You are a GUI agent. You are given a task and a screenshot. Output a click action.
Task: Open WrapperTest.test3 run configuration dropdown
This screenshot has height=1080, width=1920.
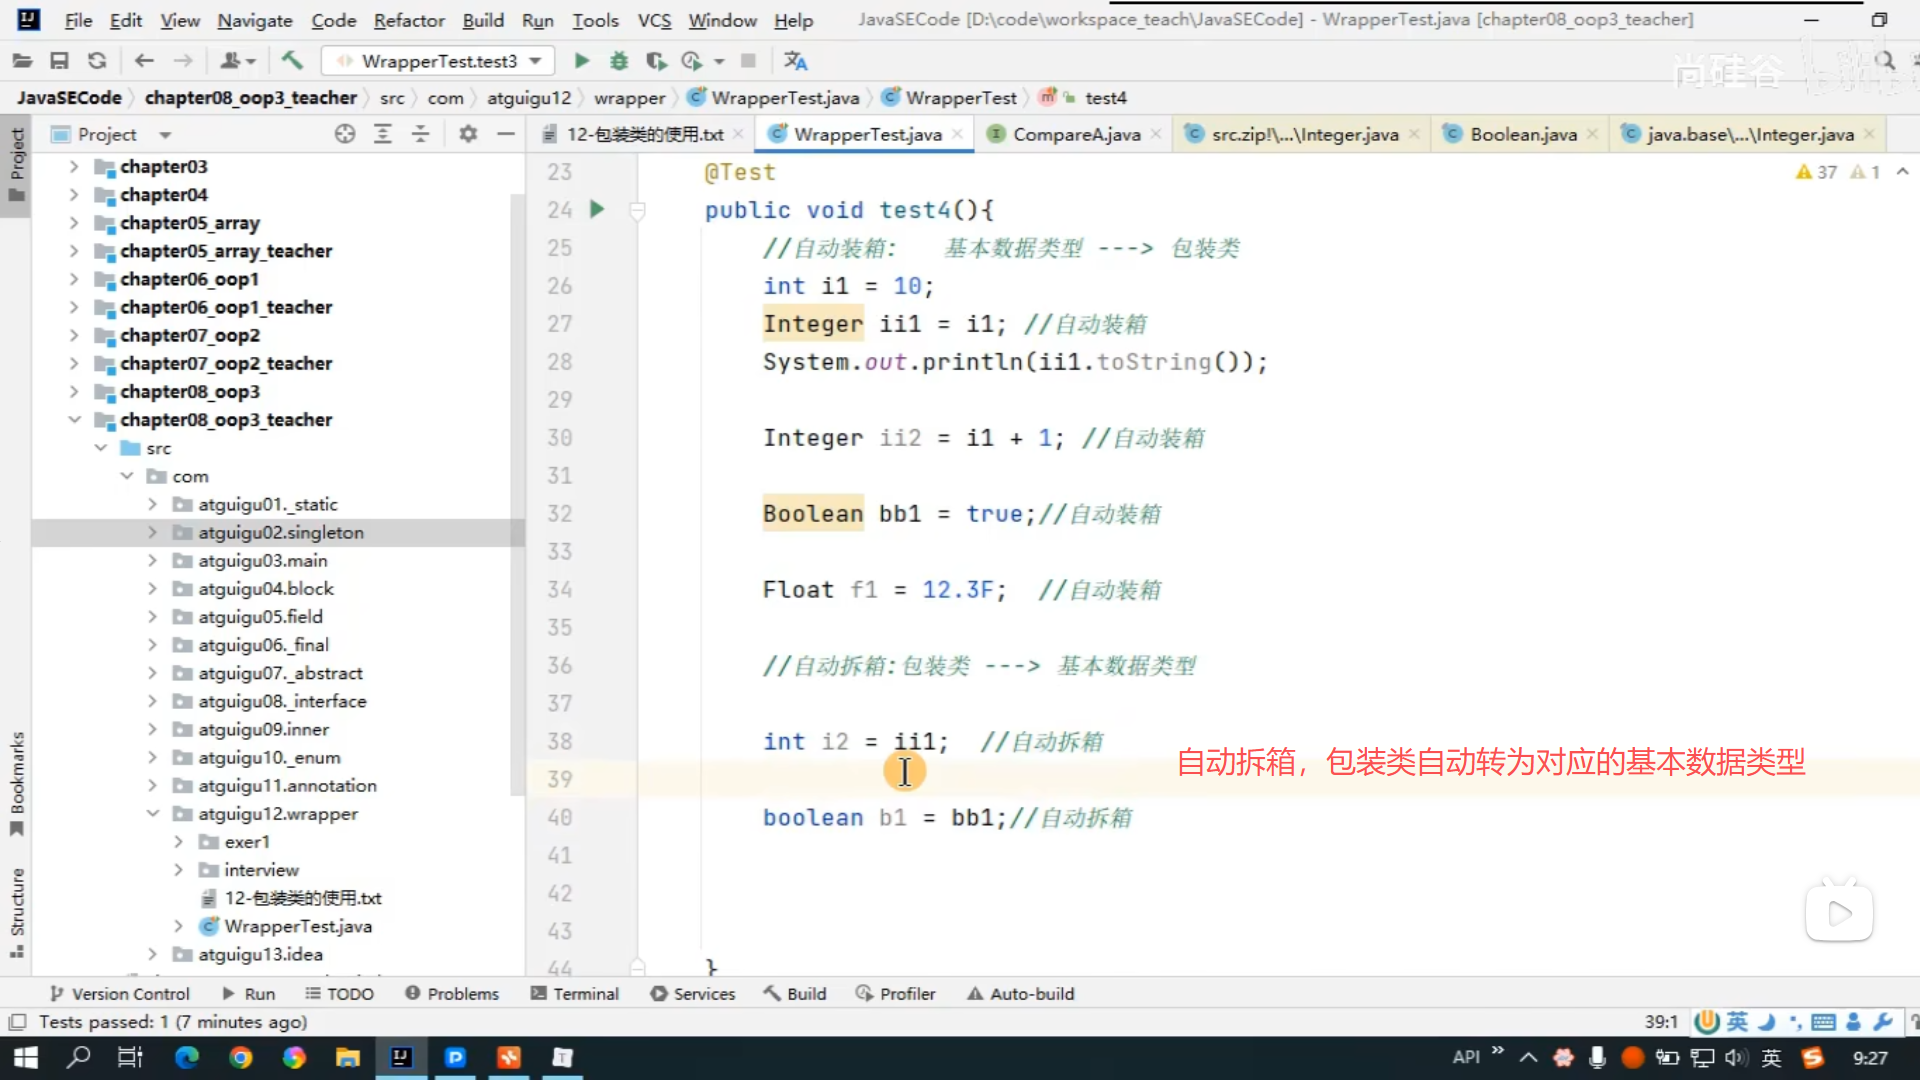[440, 61]
